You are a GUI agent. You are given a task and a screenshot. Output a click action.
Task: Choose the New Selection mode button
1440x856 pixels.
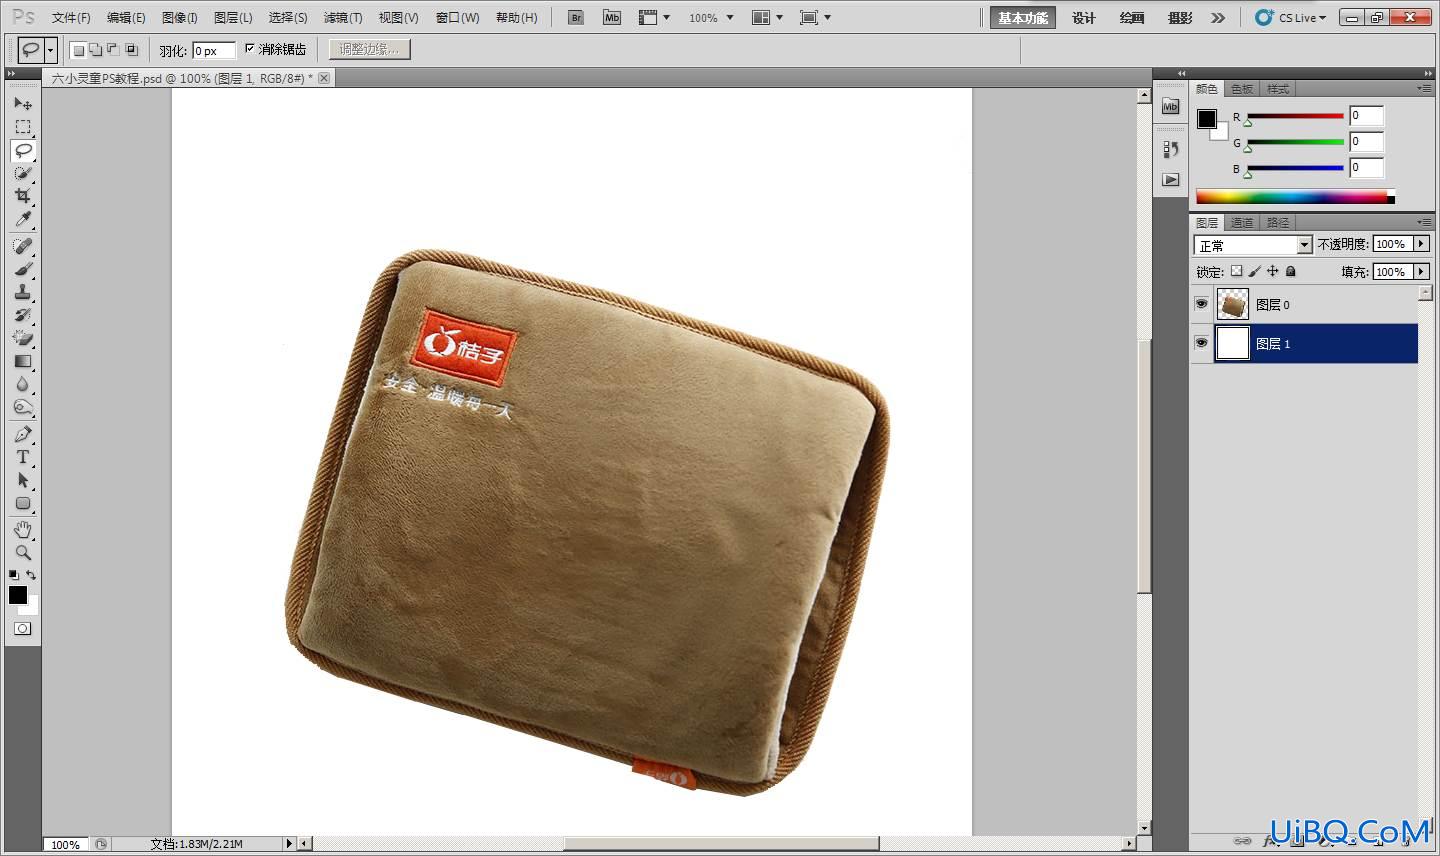pyautogui.click(x=79, y=49)
